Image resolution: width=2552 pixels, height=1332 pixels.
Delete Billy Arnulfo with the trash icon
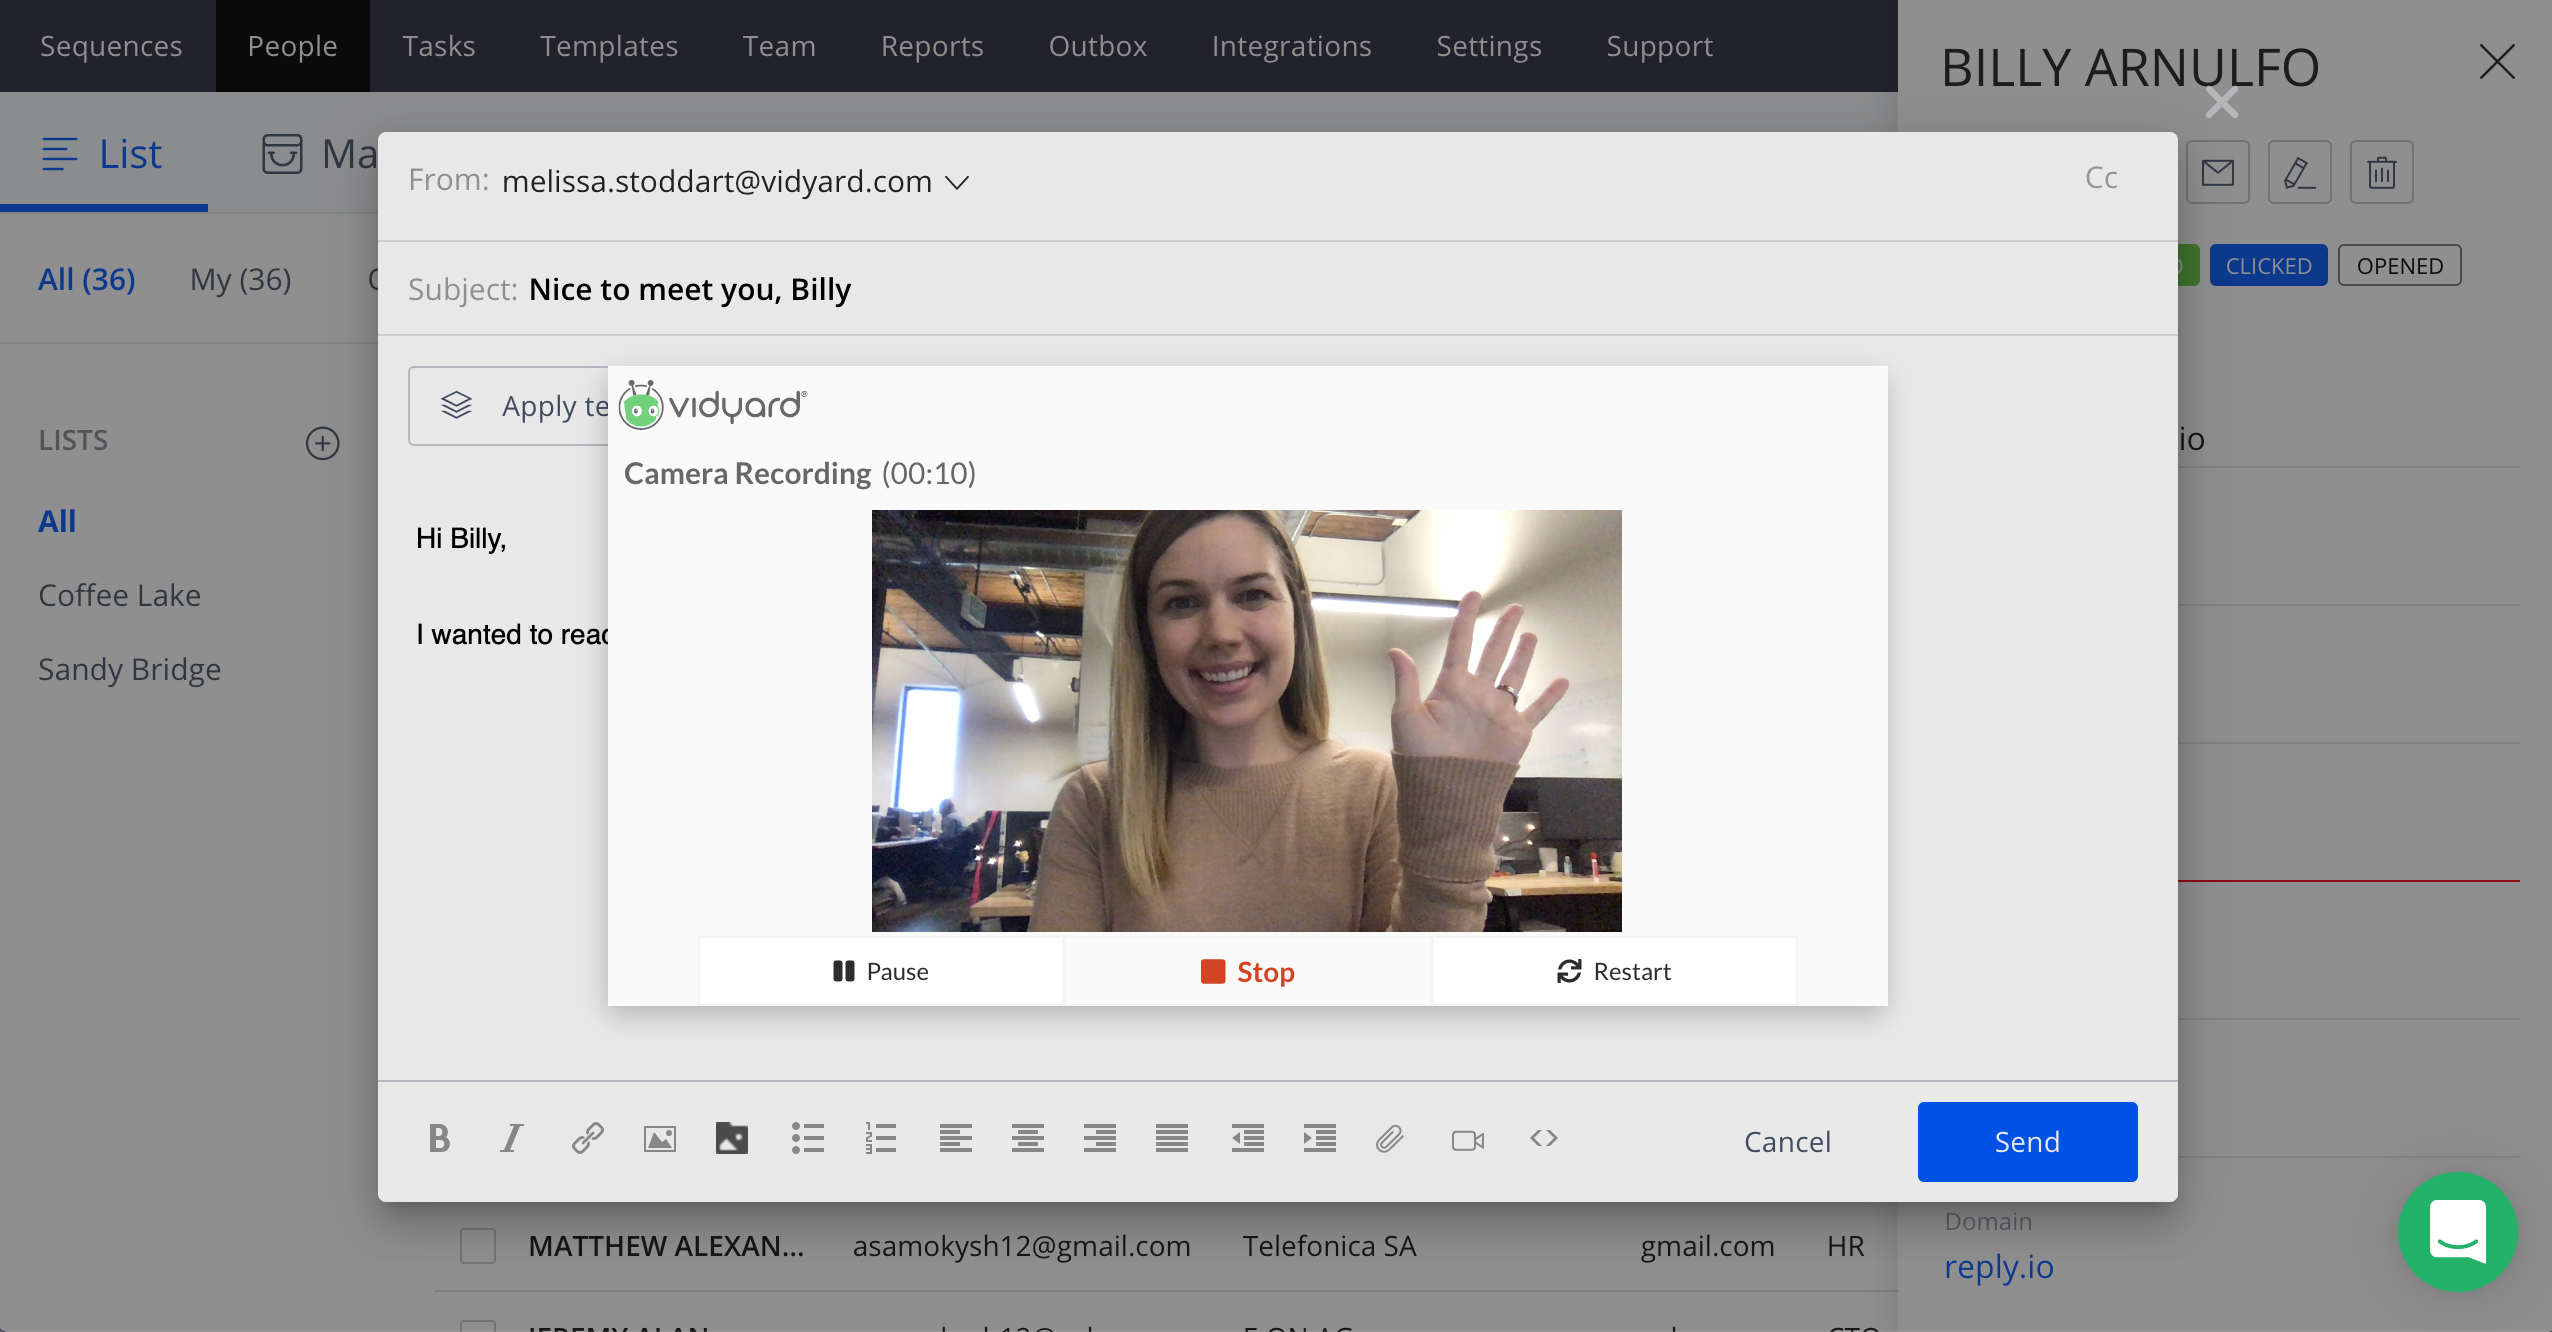pyautogui.click(x=2380, y=172)
